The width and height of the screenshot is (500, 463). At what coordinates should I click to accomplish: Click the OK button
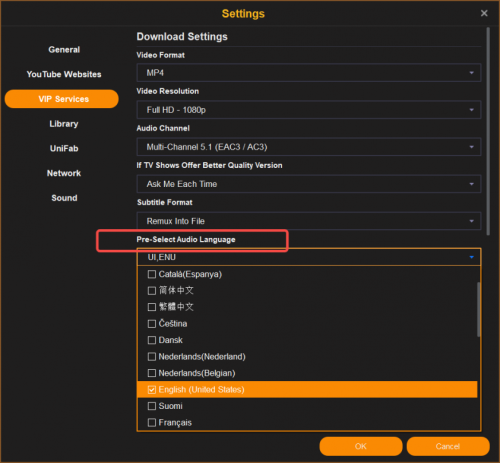tap(361, 446)
